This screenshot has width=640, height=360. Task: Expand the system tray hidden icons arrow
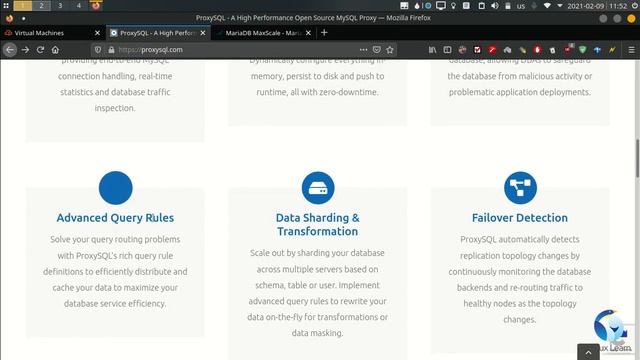pyautogui.click(x=560, y=6)
